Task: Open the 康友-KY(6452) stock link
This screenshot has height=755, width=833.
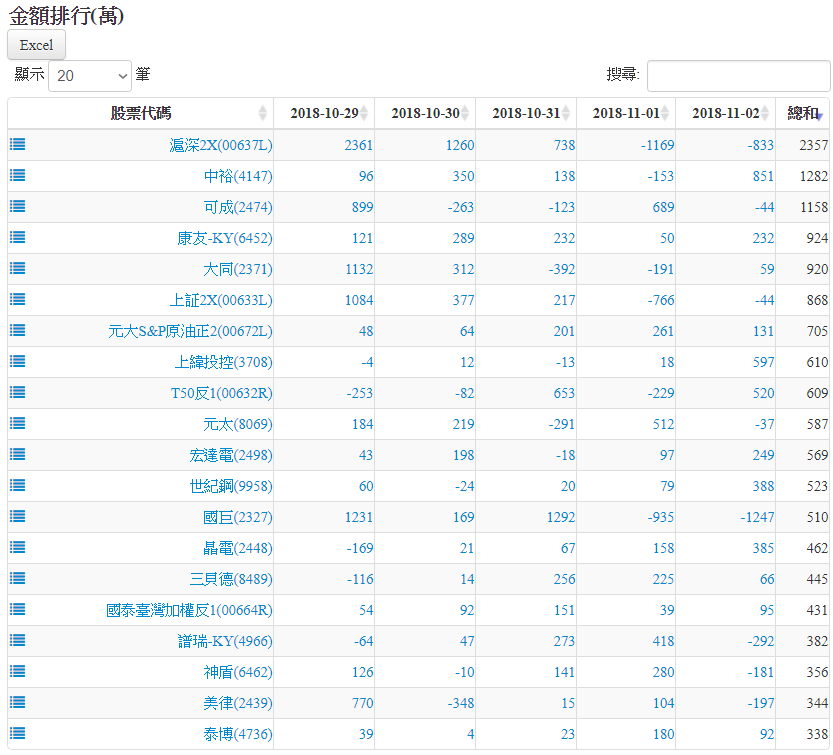Action: click(x=224, y=238)
